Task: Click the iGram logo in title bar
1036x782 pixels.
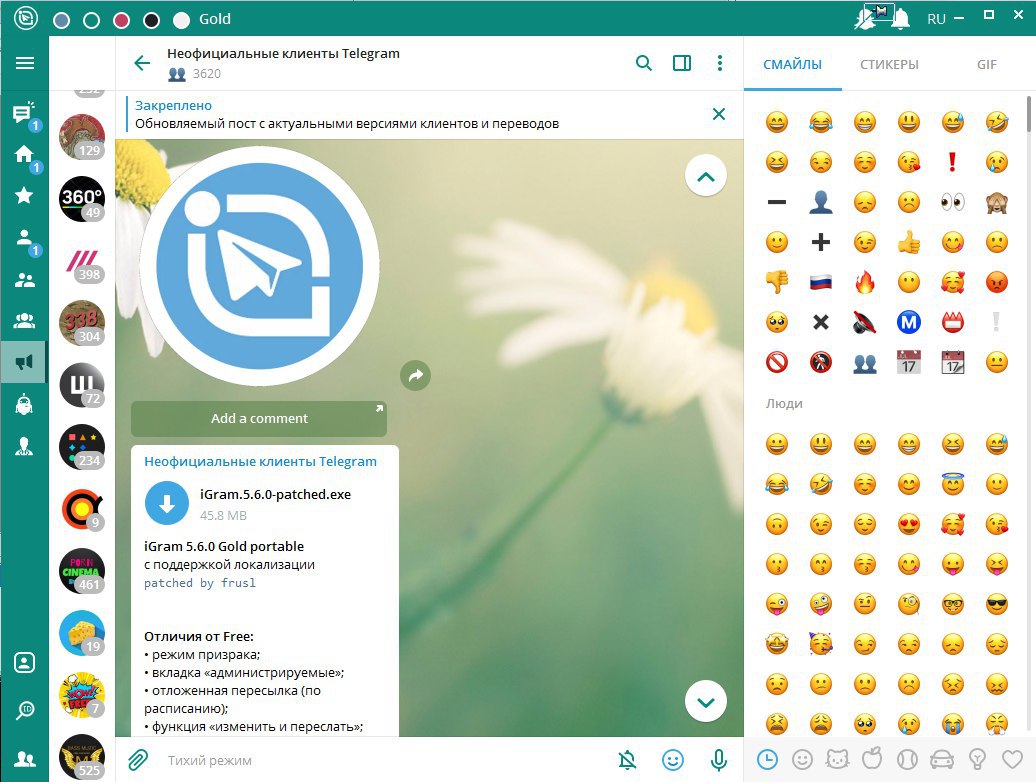Action: point(26,19)
